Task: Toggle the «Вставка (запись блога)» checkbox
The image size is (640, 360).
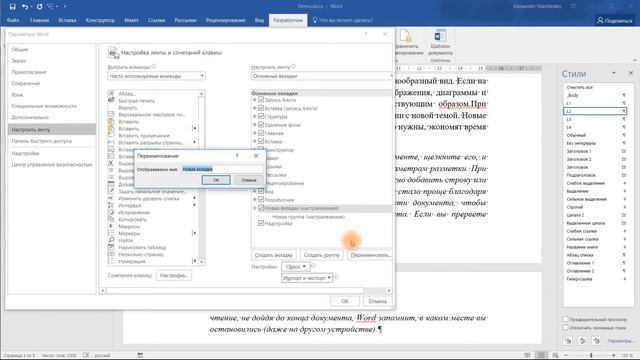Action: pyautogui.click(x=261, y=108)
